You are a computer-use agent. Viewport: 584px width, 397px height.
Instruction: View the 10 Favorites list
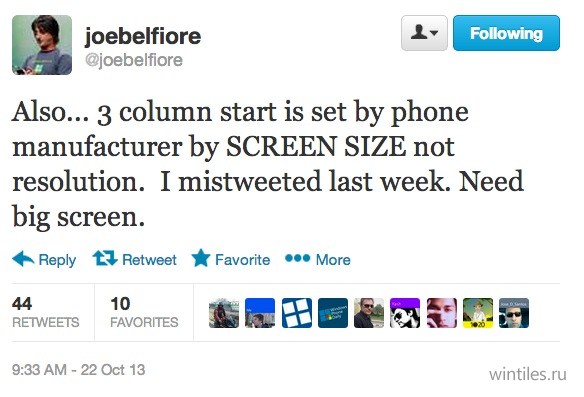click(x=144, y=312)
